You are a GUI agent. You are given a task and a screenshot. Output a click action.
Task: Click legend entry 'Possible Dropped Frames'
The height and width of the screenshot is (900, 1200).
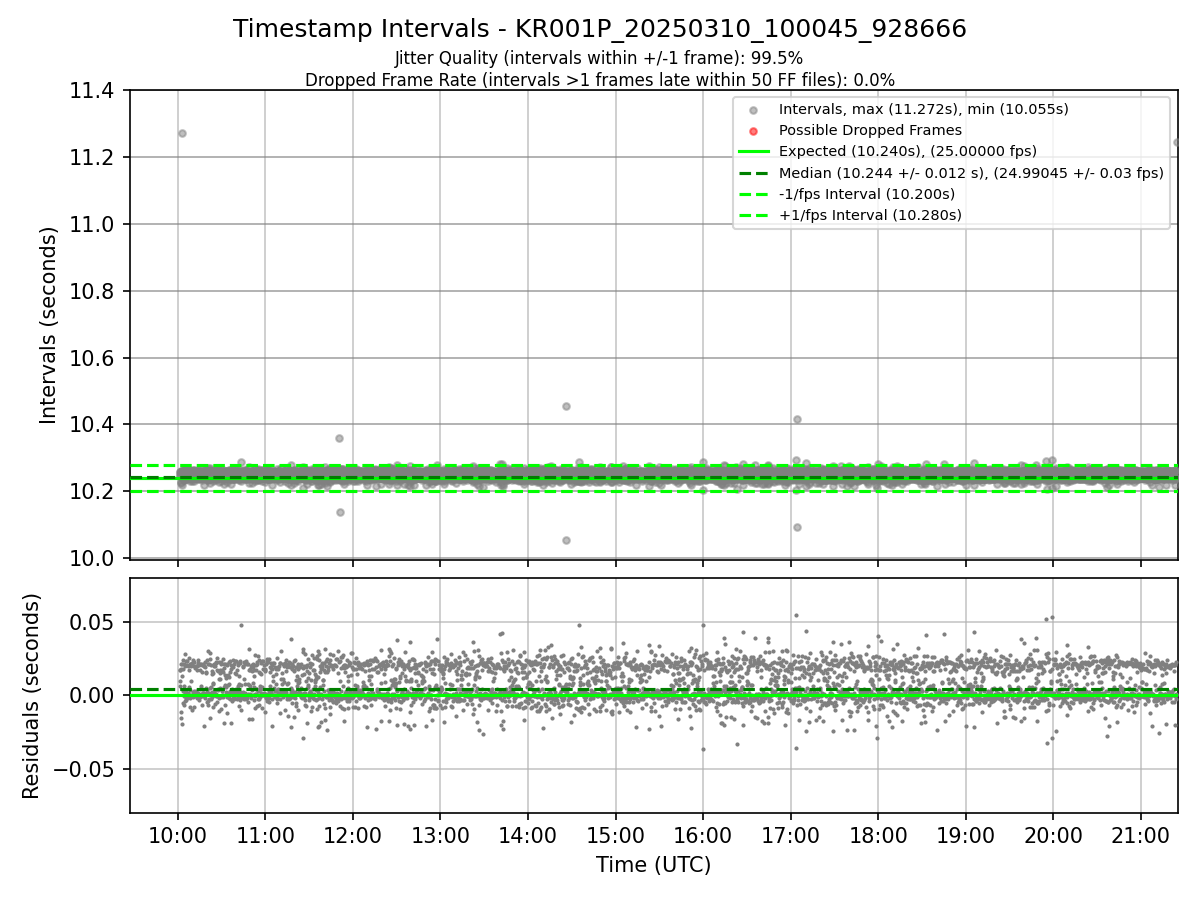[870, 130]
